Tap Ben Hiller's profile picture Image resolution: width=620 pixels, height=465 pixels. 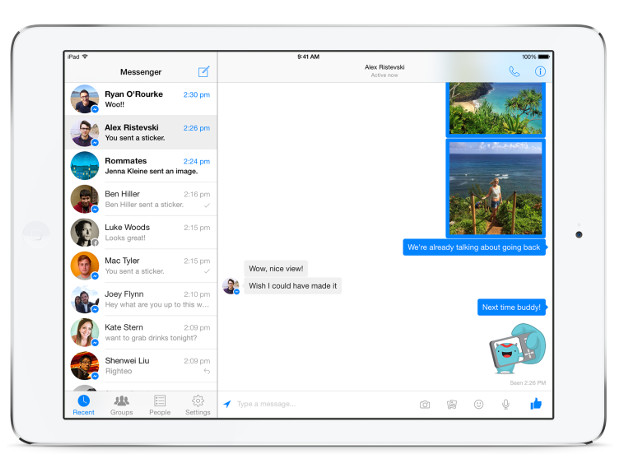coord(85,199)
